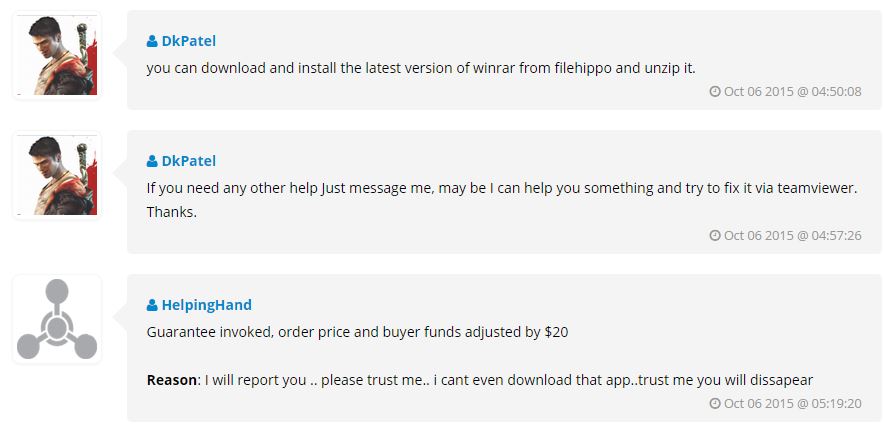
Task: Open the HelpingHand avatar image
Action: [57, 320]
